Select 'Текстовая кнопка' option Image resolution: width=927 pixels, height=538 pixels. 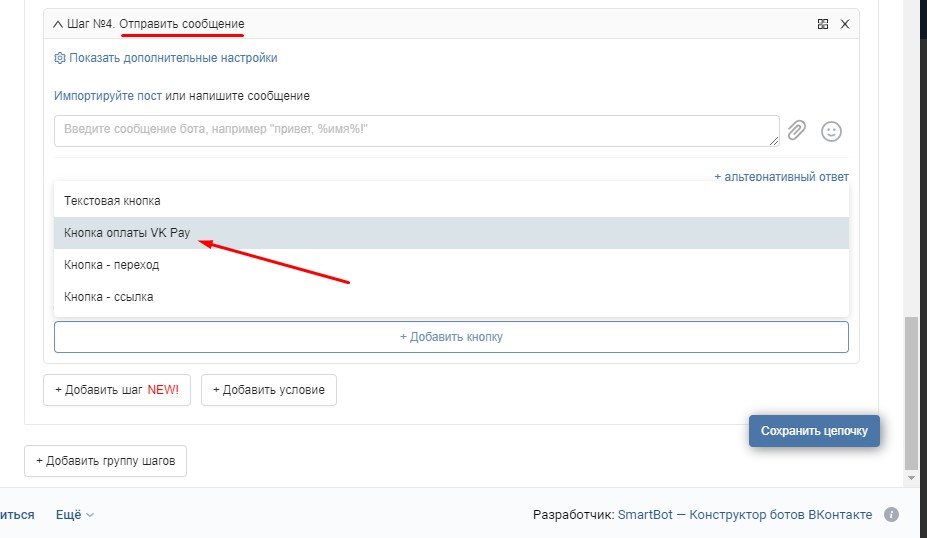click(451, 201)
